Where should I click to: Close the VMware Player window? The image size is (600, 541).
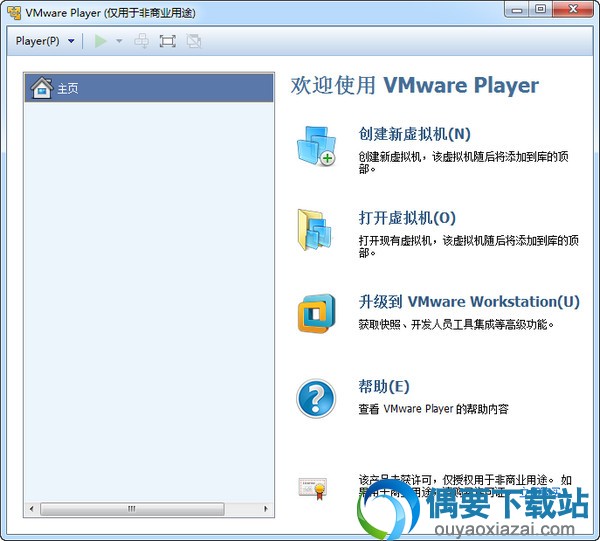pyautogui.click(x=572, y=10)
